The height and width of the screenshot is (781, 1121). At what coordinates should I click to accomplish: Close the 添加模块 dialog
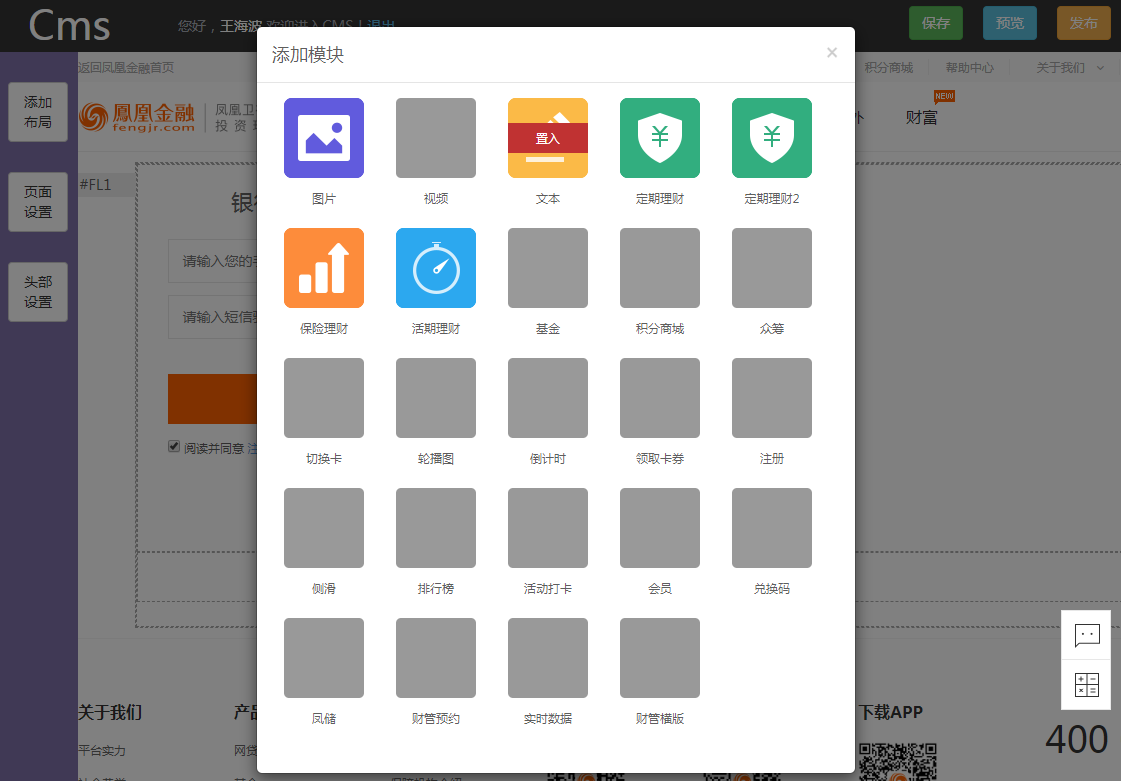coord(832,53)
